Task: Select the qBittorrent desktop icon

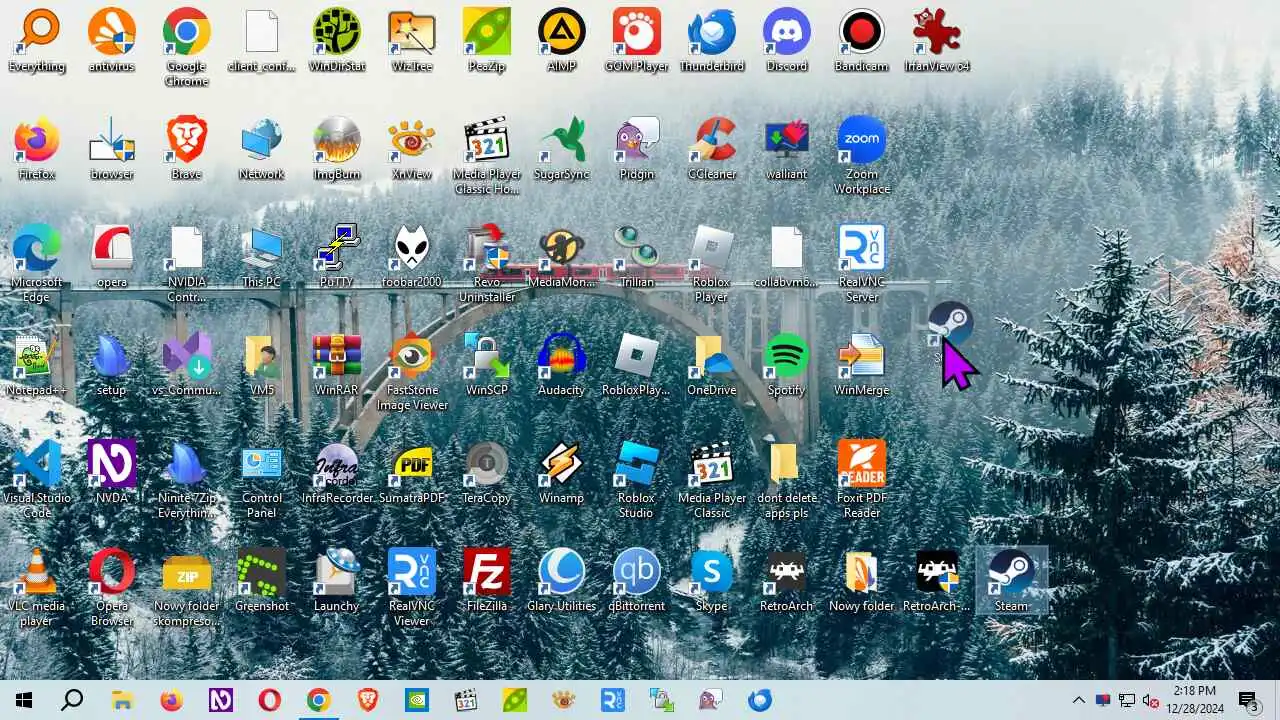Action: (637, 580)
